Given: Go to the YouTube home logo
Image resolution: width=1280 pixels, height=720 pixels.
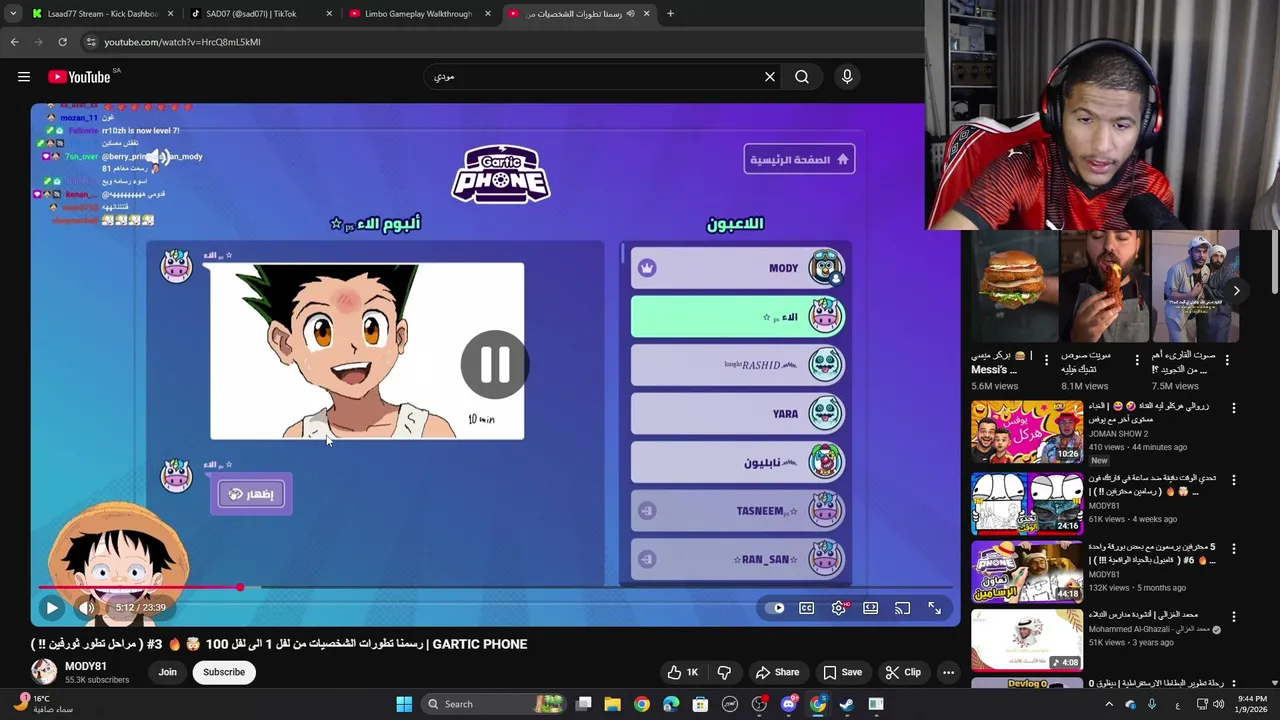Looking at the screenshot, I should pos(79,77).
